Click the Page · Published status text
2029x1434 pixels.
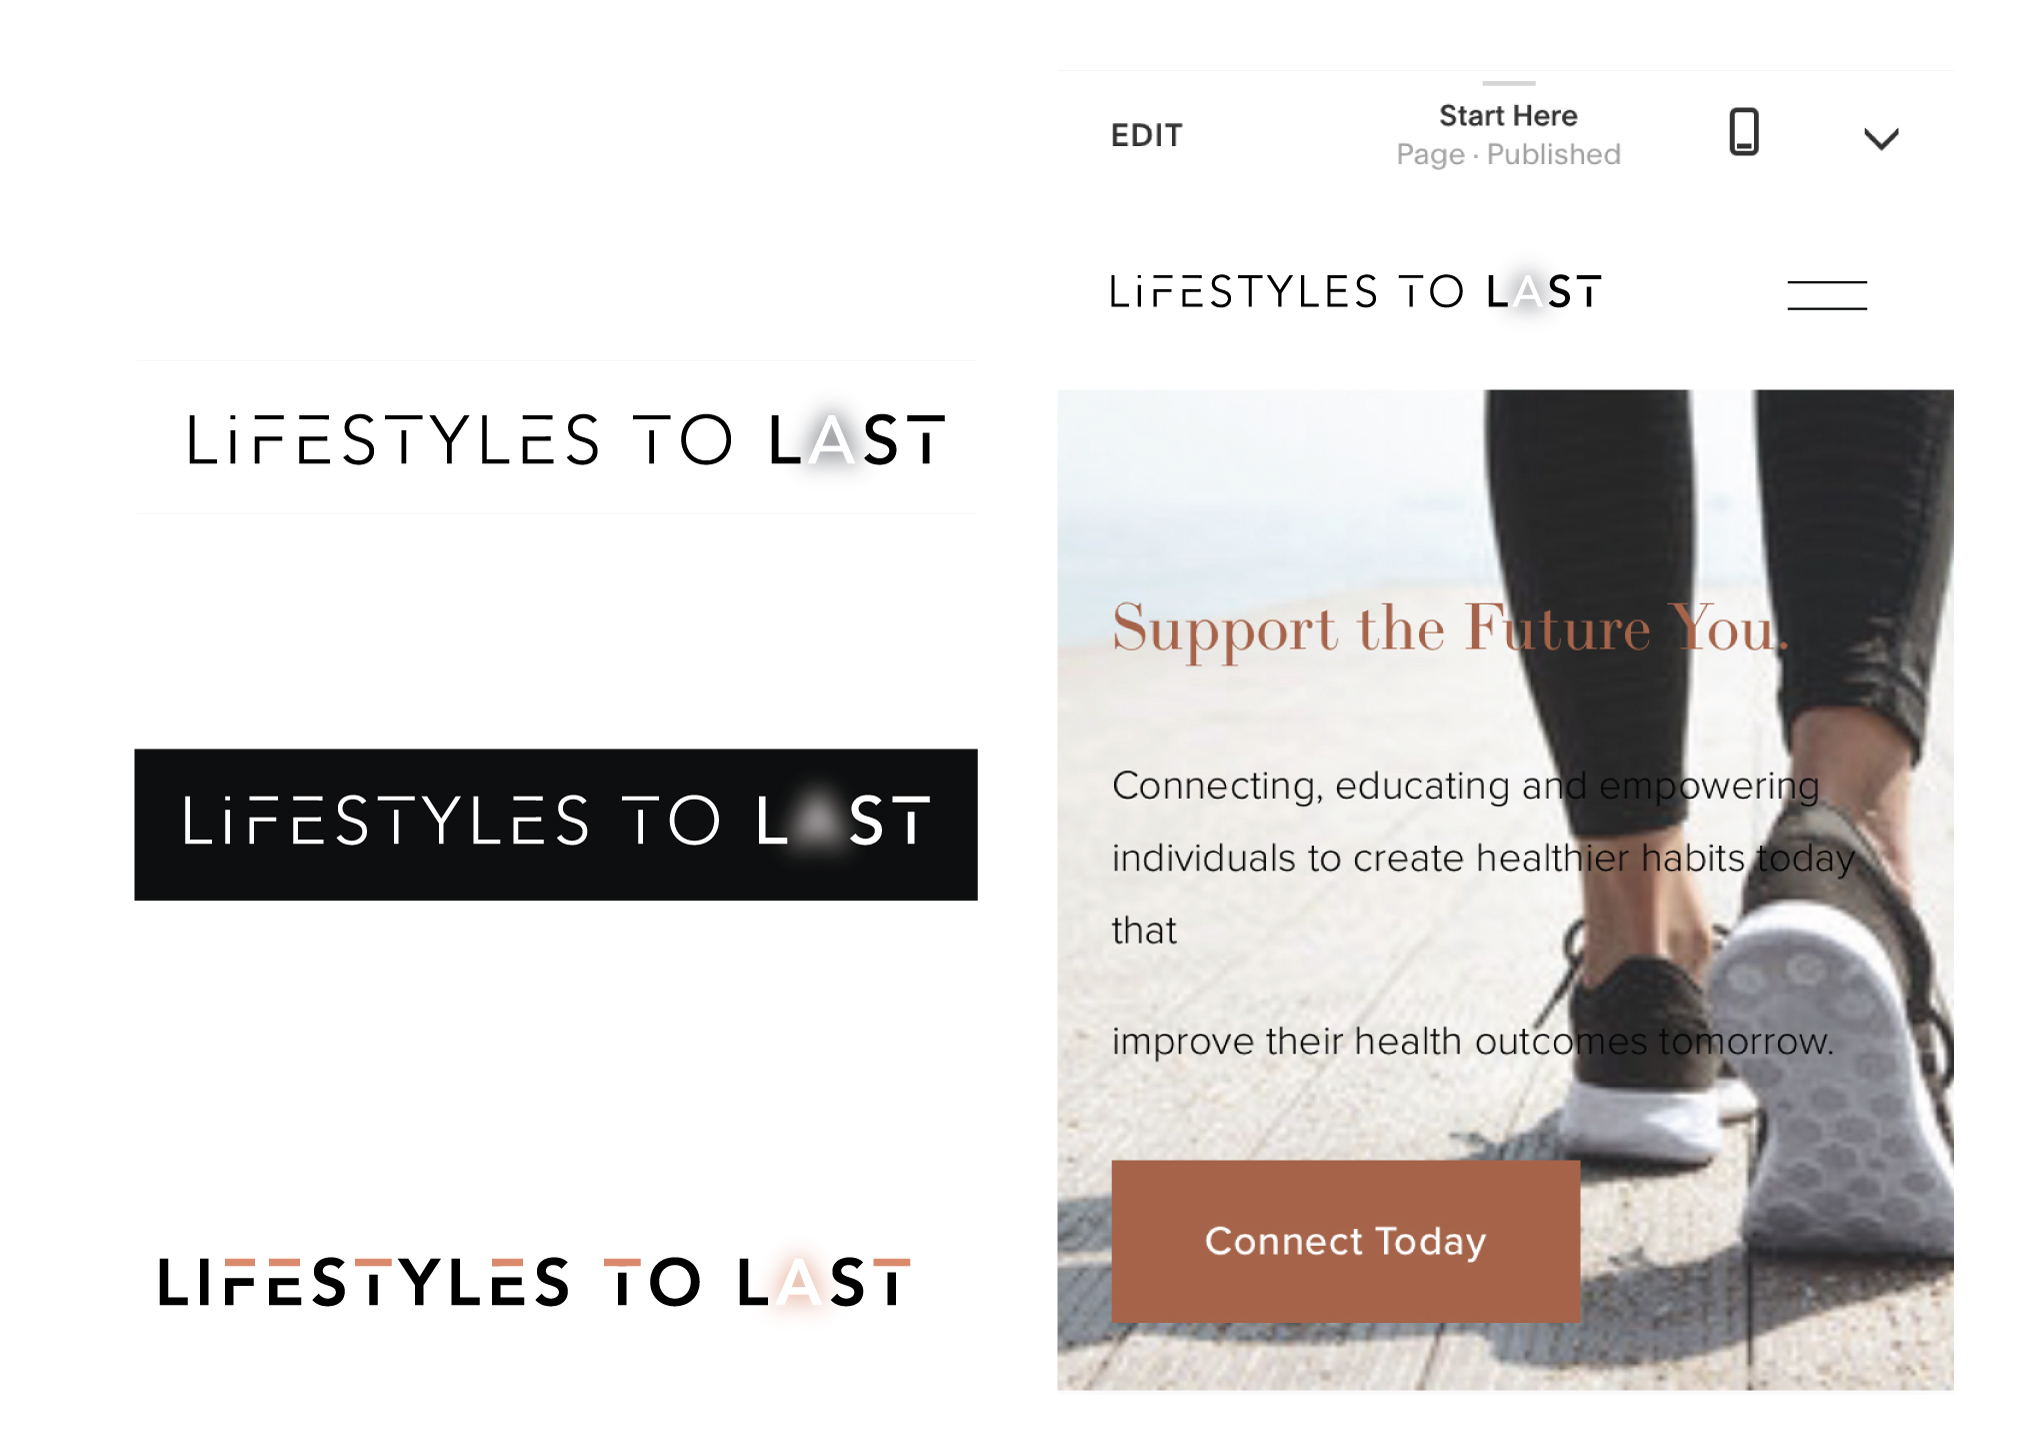[x=1508, y=155]
